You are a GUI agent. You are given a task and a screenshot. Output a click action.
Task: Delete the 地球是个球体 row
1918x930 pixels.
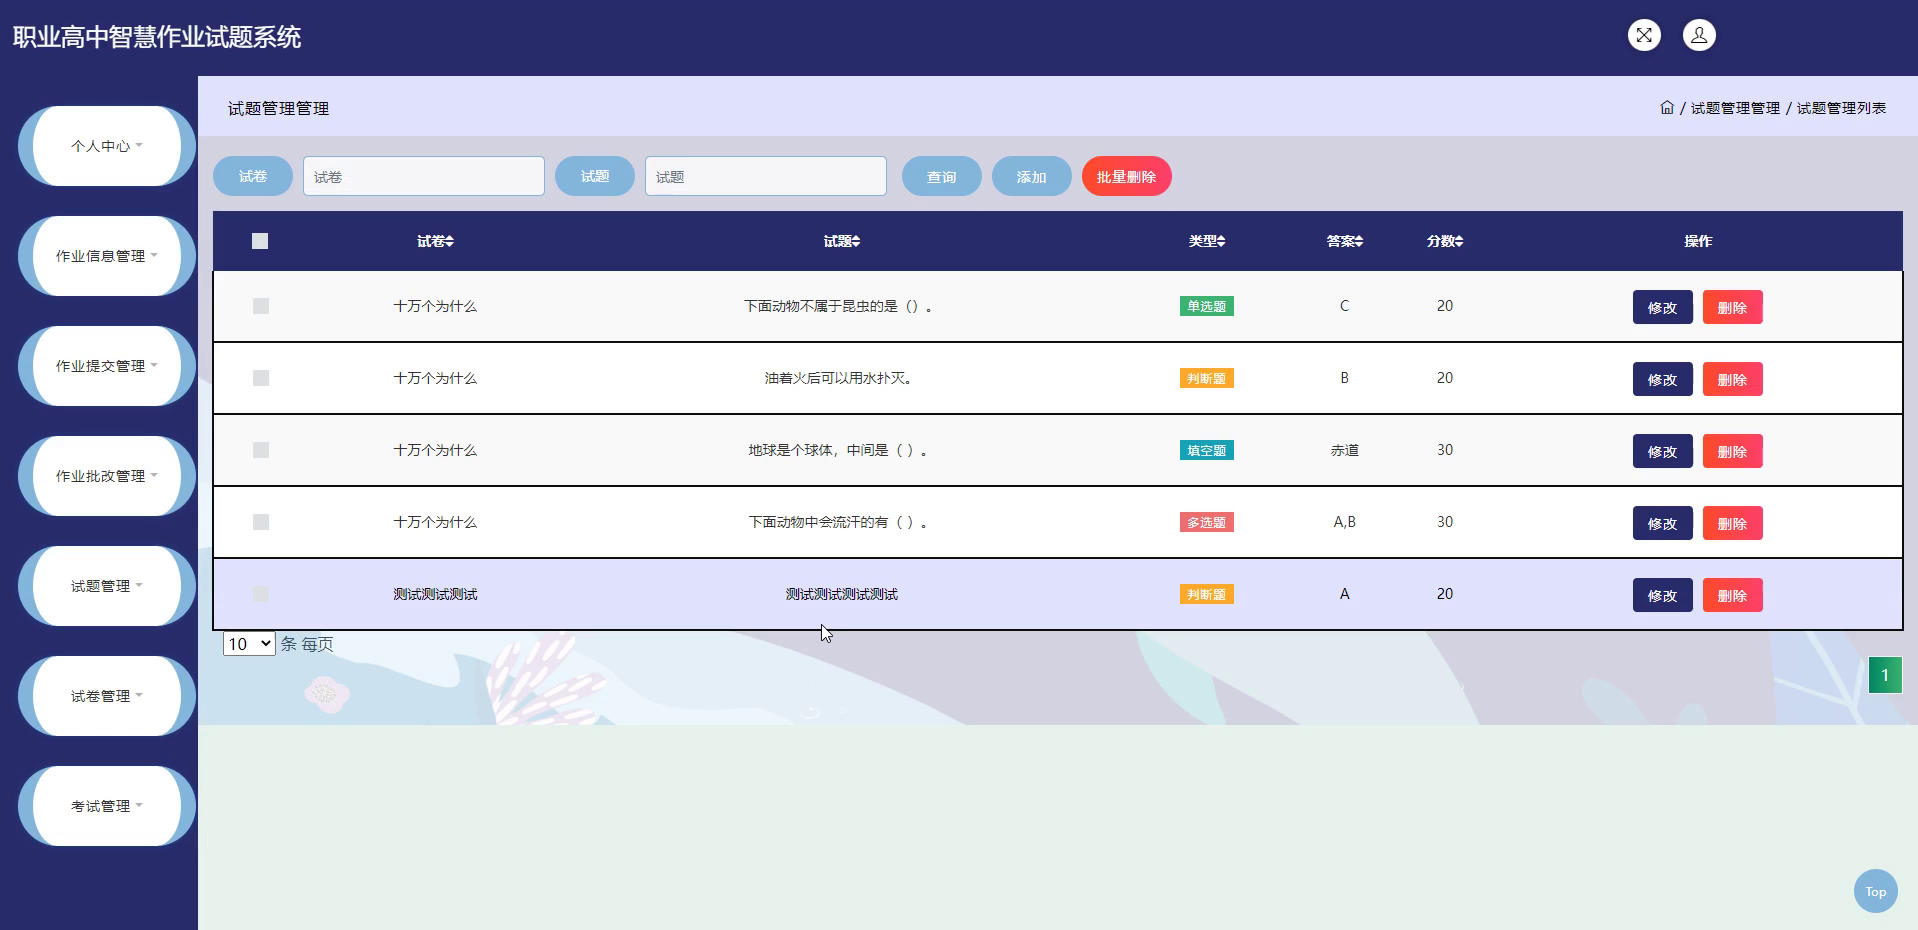point(1732,451)
